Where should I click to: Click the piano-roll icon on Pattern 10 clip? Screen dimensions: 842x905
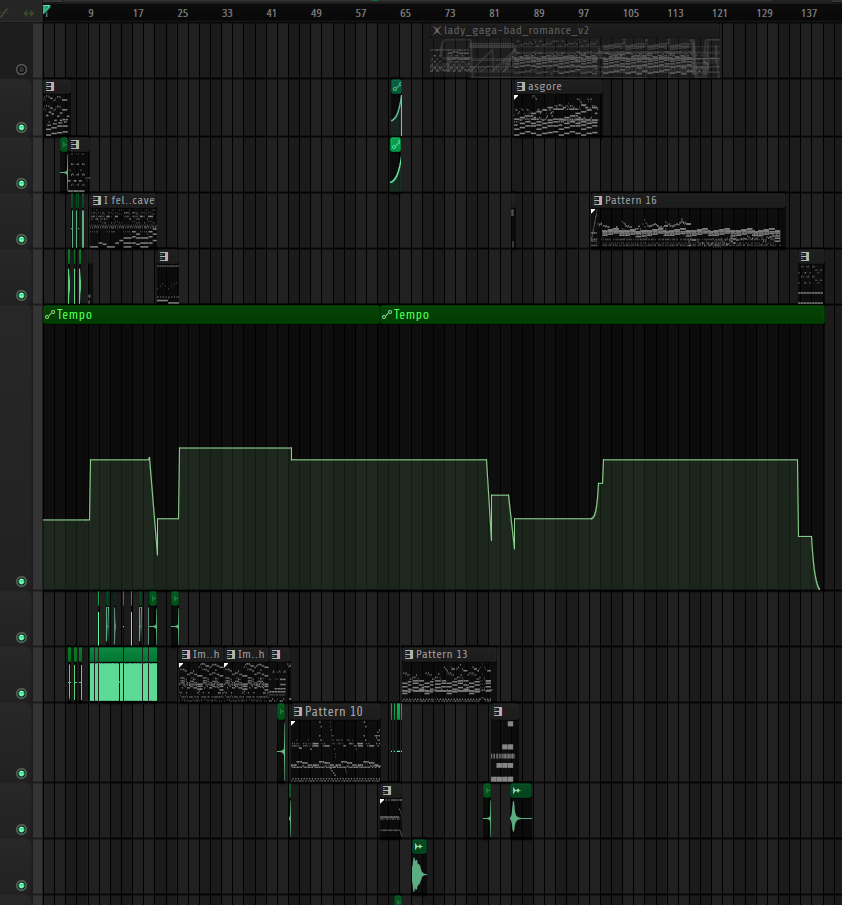pyautogui.click(x=297, y=712)
